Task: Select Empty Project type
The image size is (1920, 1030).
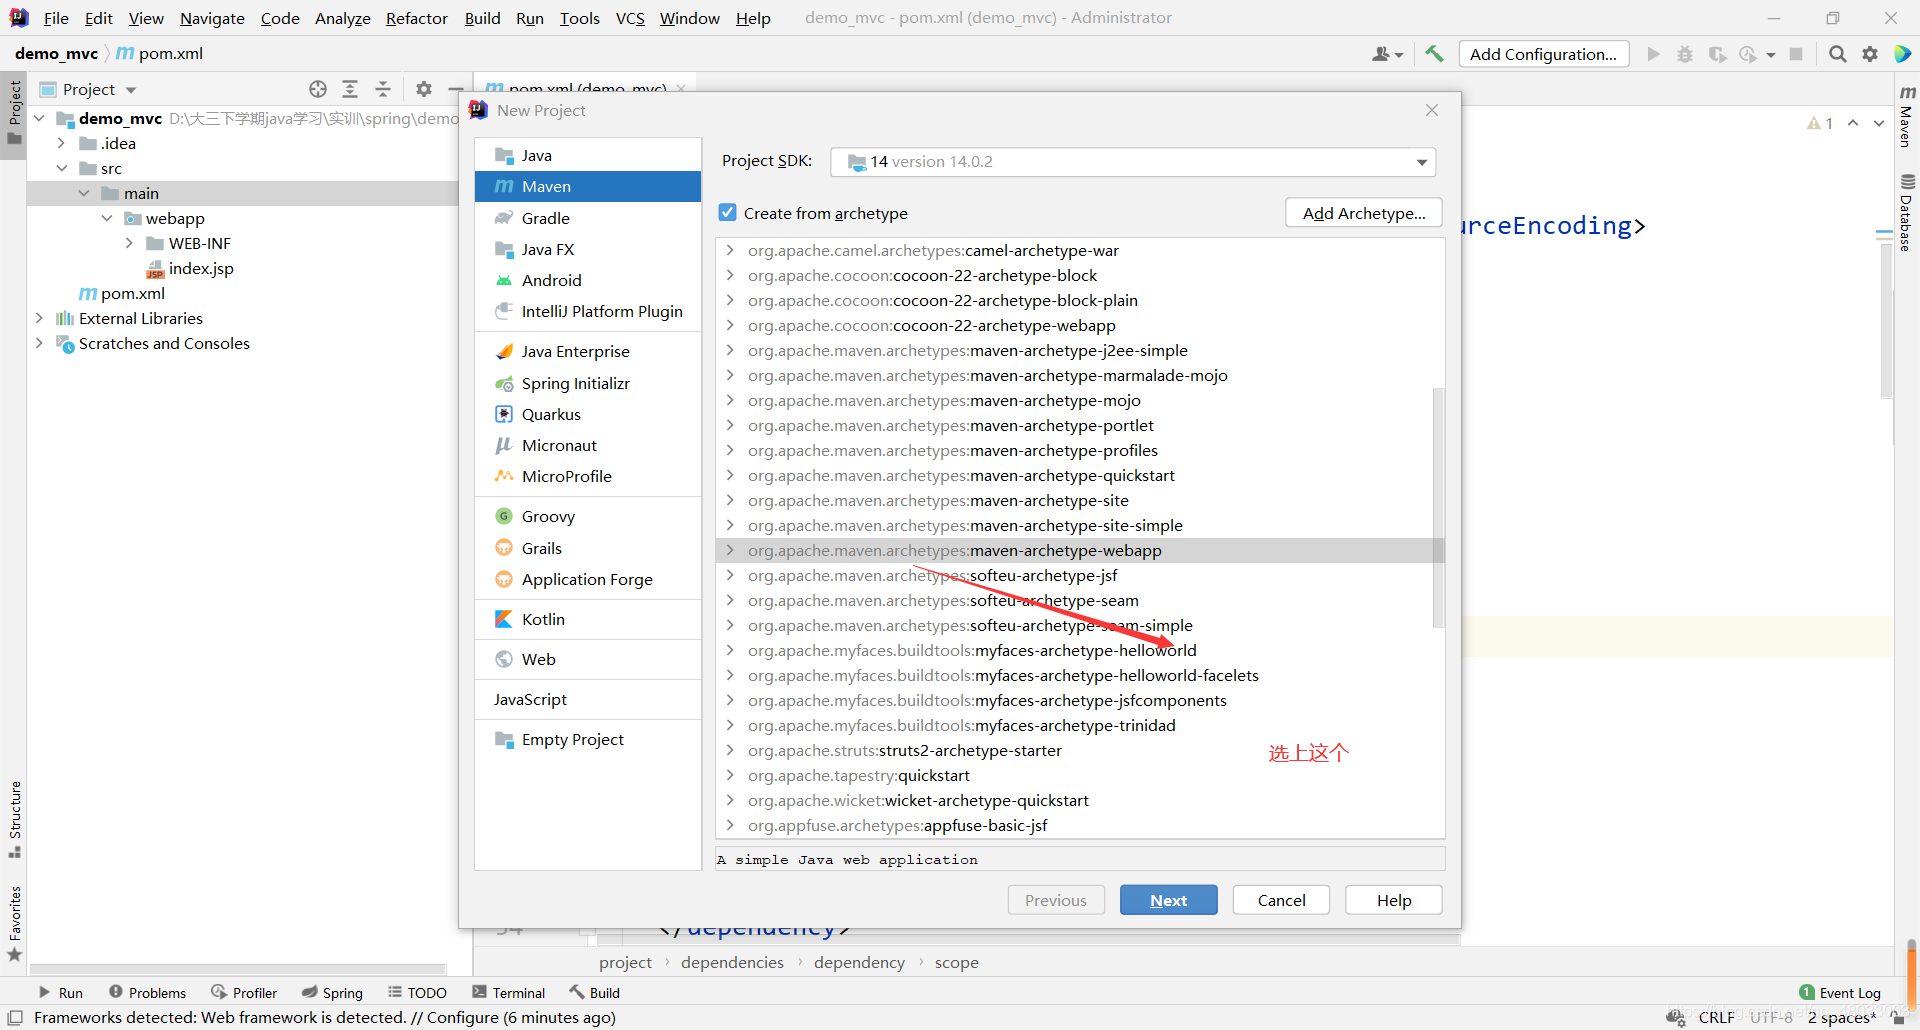Action: [x=588, y=739]
